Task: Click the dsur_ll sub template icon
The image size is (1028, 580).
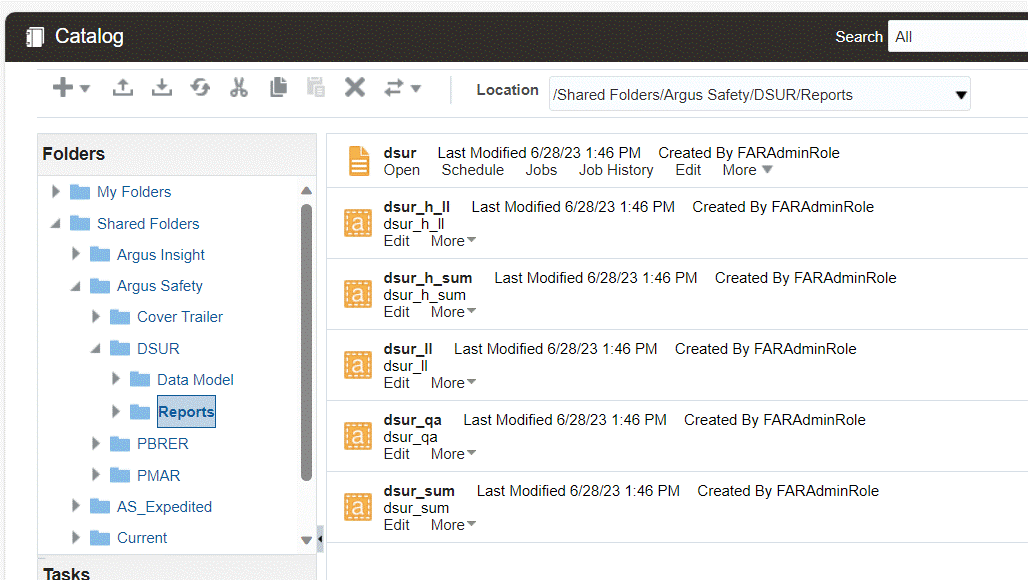Action: pyautogui.click(x=358, y=365)
